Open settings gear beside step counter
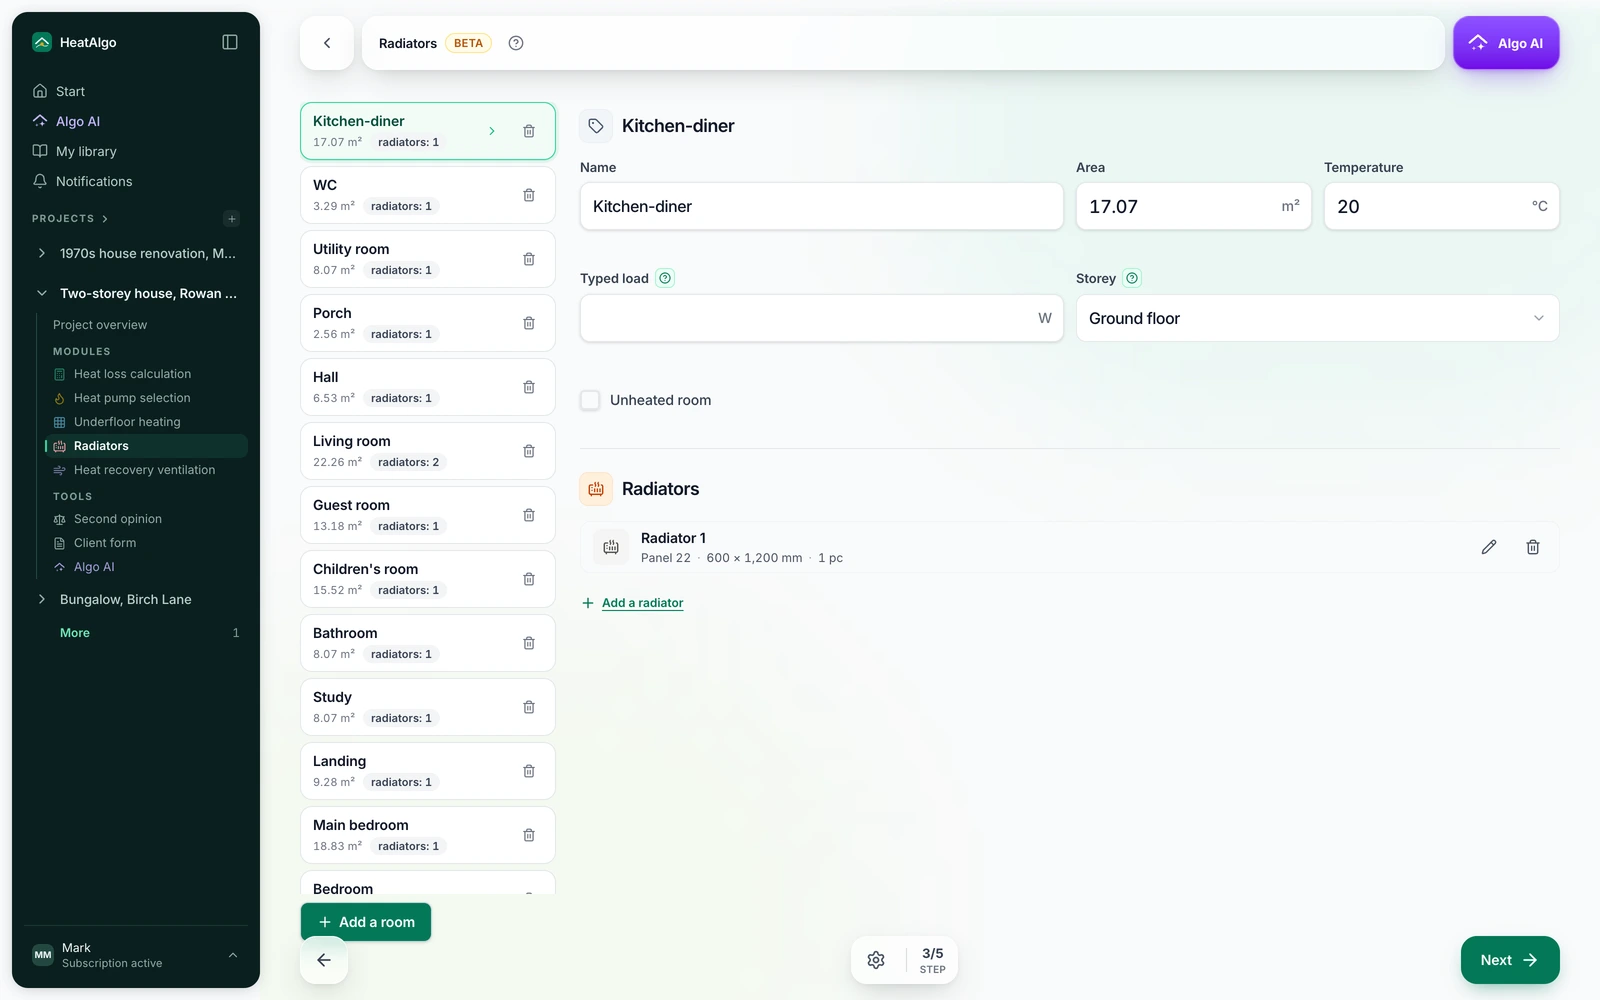This screenshot has height=1000, width=1600. click(x=876, y=960)
